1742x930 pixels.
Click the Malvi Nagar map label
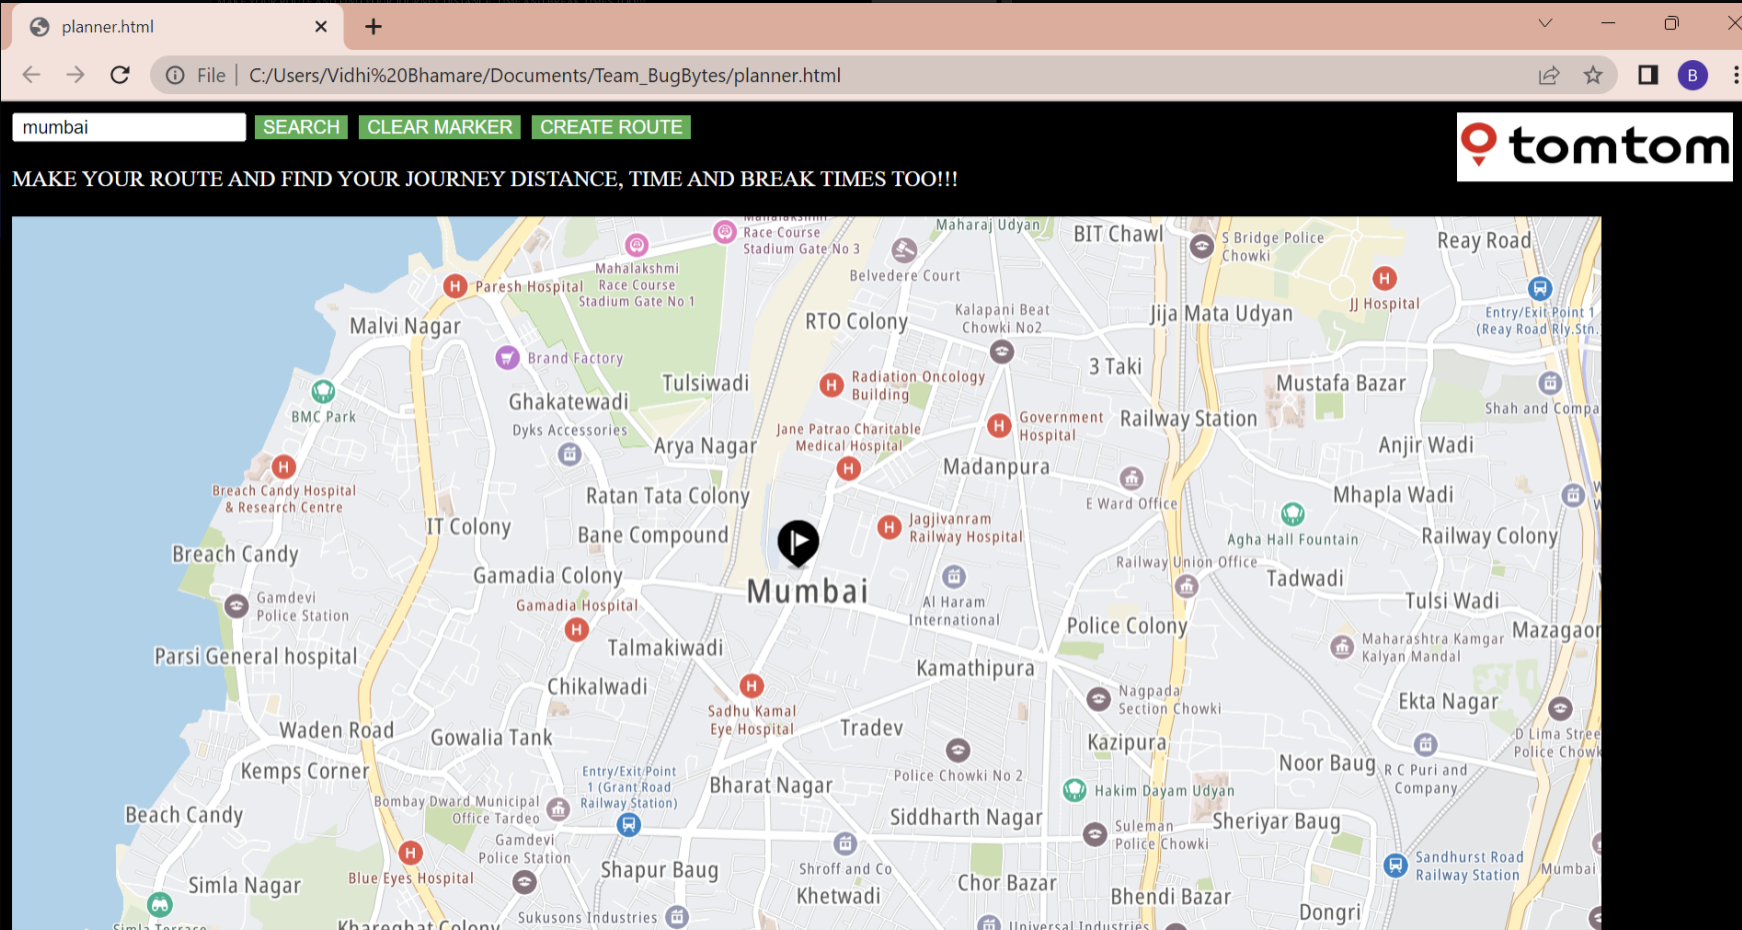coord(405,326)
